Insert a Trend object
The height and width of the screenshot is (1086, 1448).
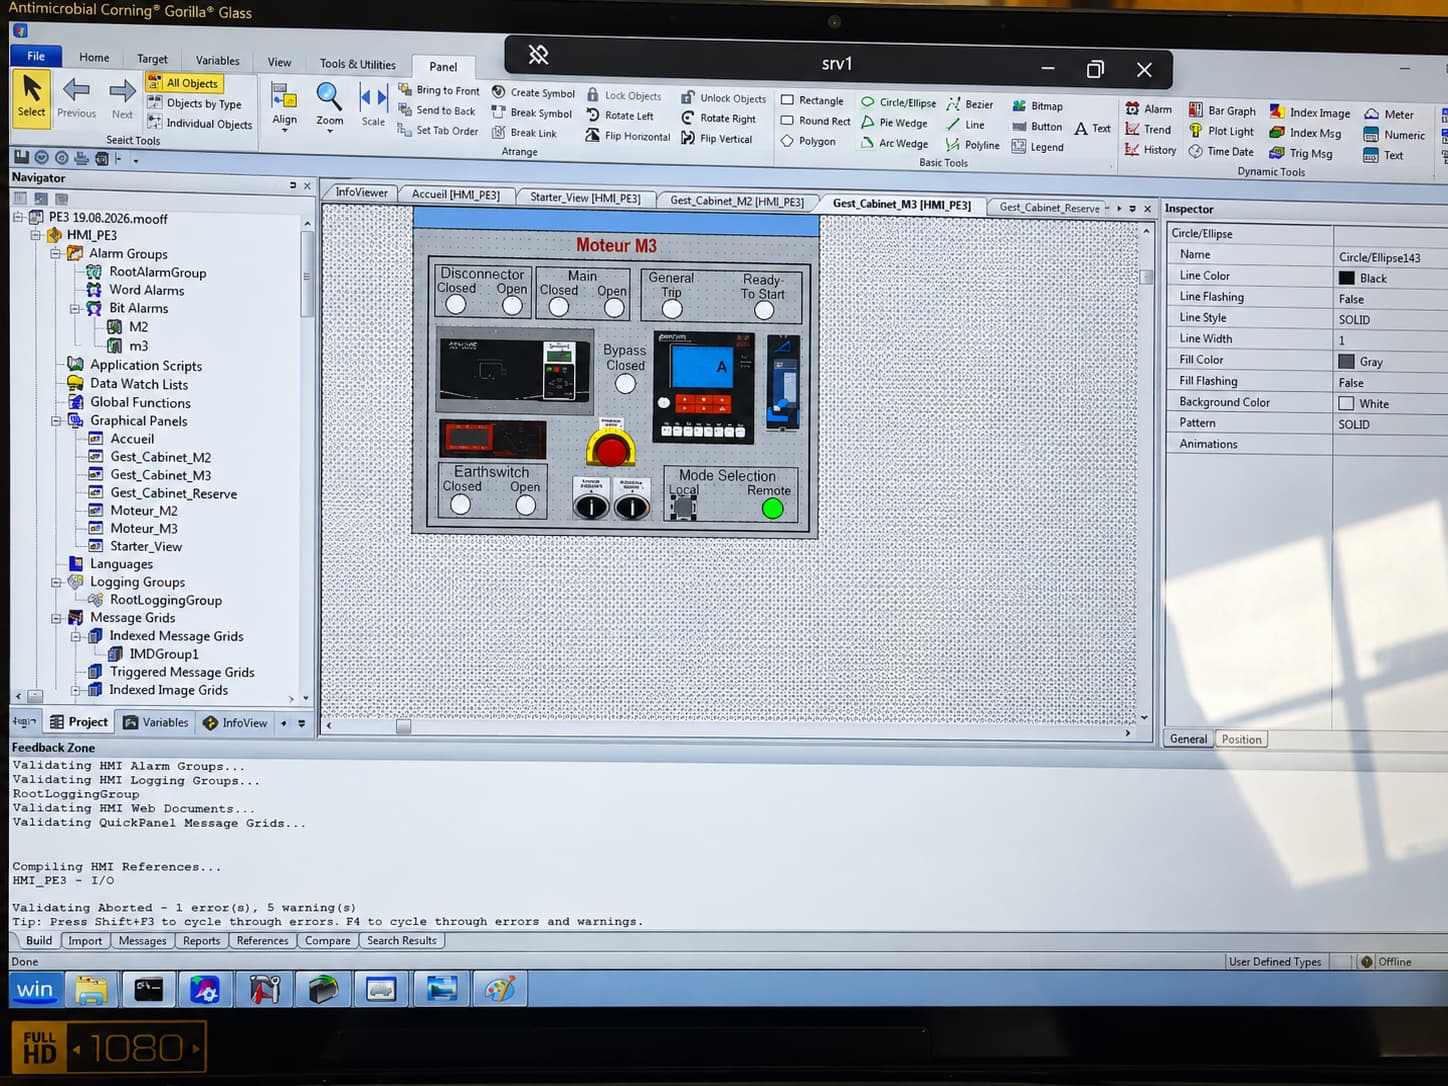[x=1148, y=129]
